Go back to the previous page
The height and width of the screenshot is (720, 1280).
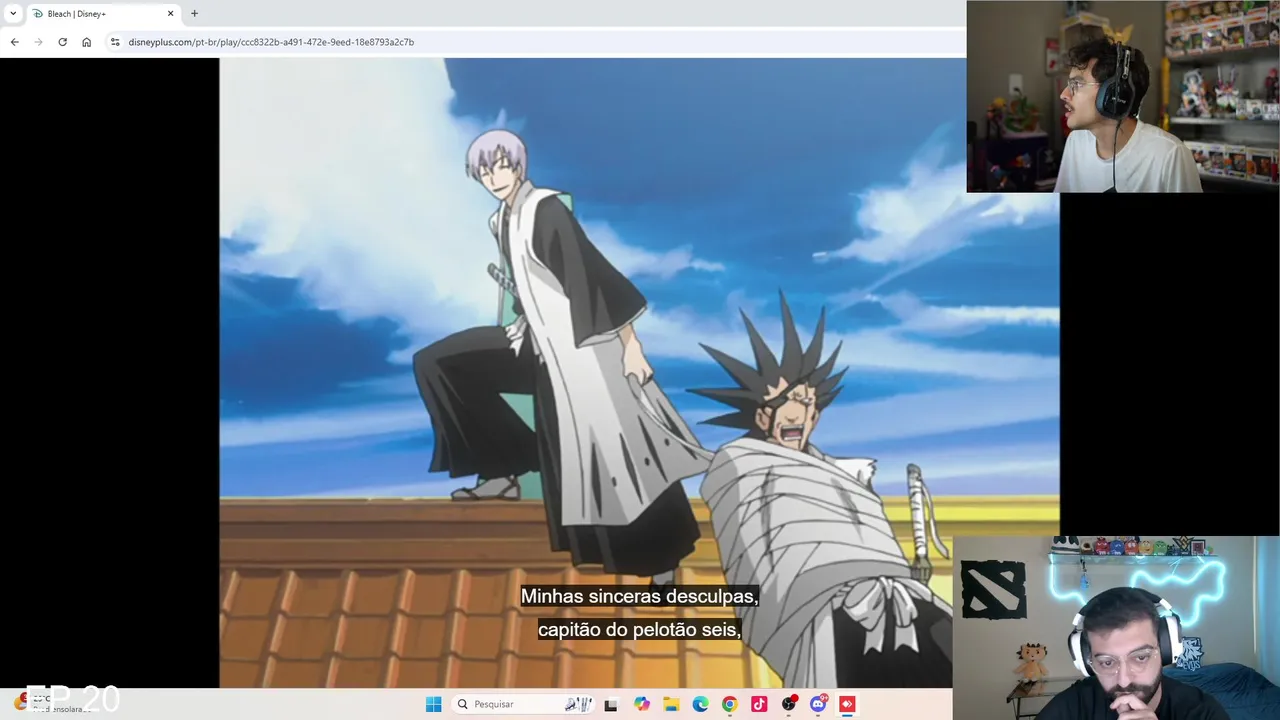pyautogui.click(x=14, y=42)
